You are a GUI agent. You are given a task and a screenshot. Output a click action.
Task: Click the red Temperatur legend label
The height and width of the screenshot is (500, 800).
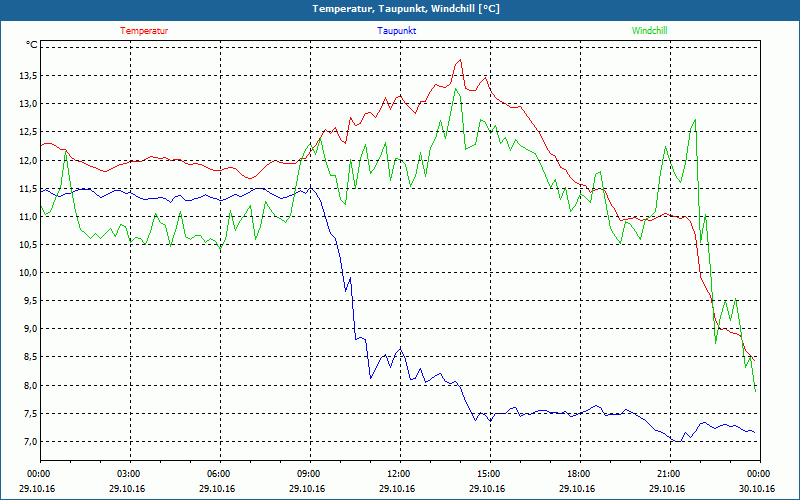(144, 31)
